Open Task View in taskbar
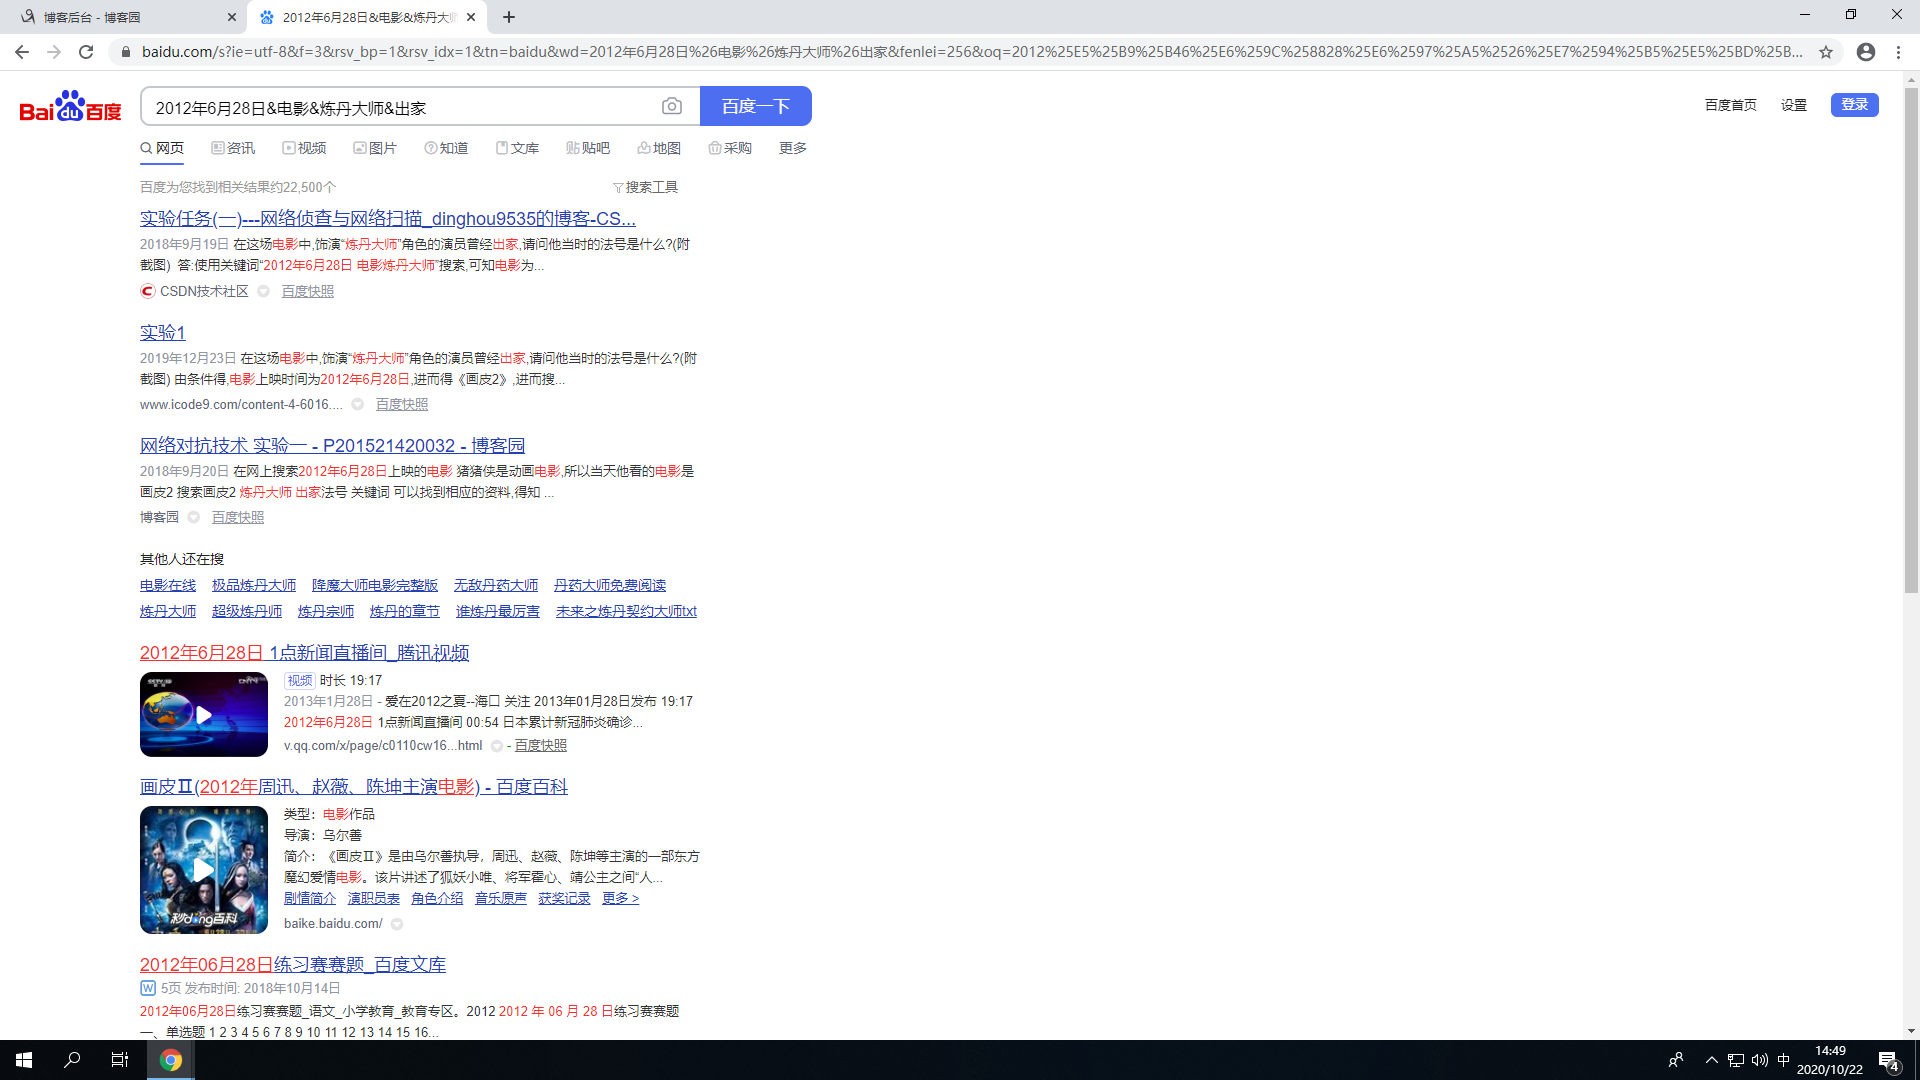The image size is (1920, 1080). (x=119, y=1060)
